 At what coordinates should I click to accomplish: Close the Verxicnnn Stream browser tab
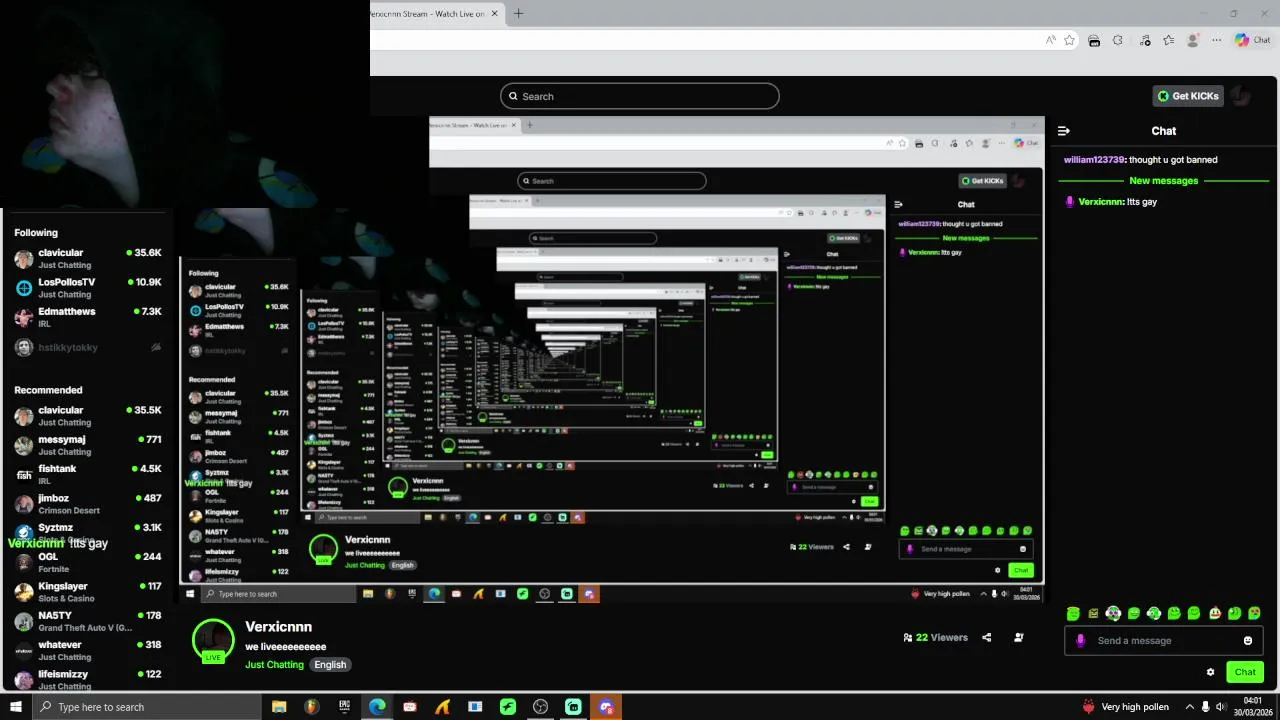[494, 14]
